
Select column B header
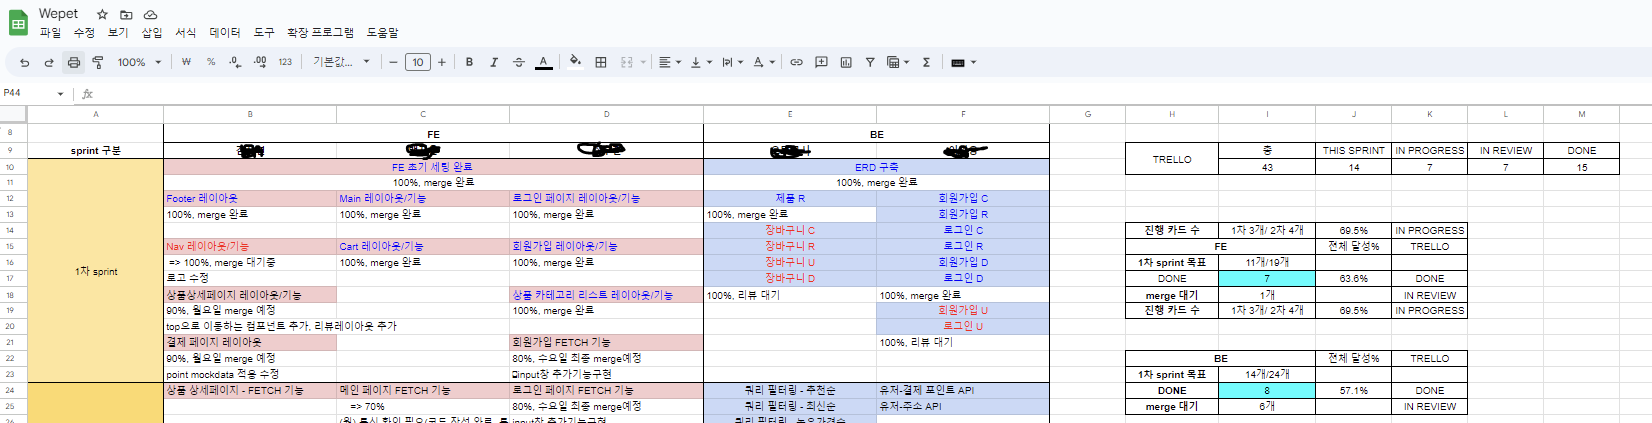(250, 114)
